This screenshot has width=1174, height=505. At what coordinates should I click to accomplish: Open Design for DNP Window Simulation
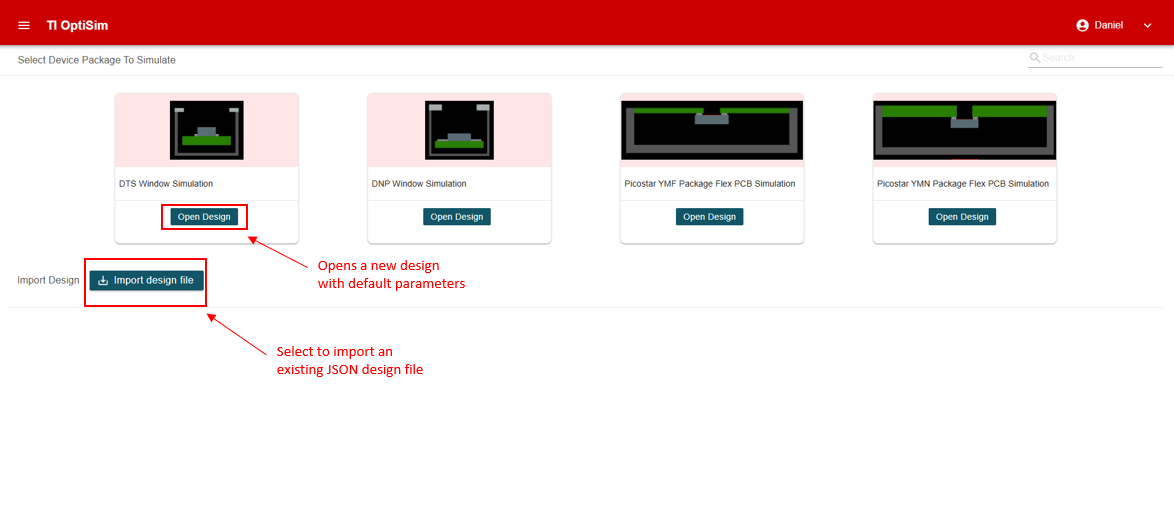pos(457,217)
